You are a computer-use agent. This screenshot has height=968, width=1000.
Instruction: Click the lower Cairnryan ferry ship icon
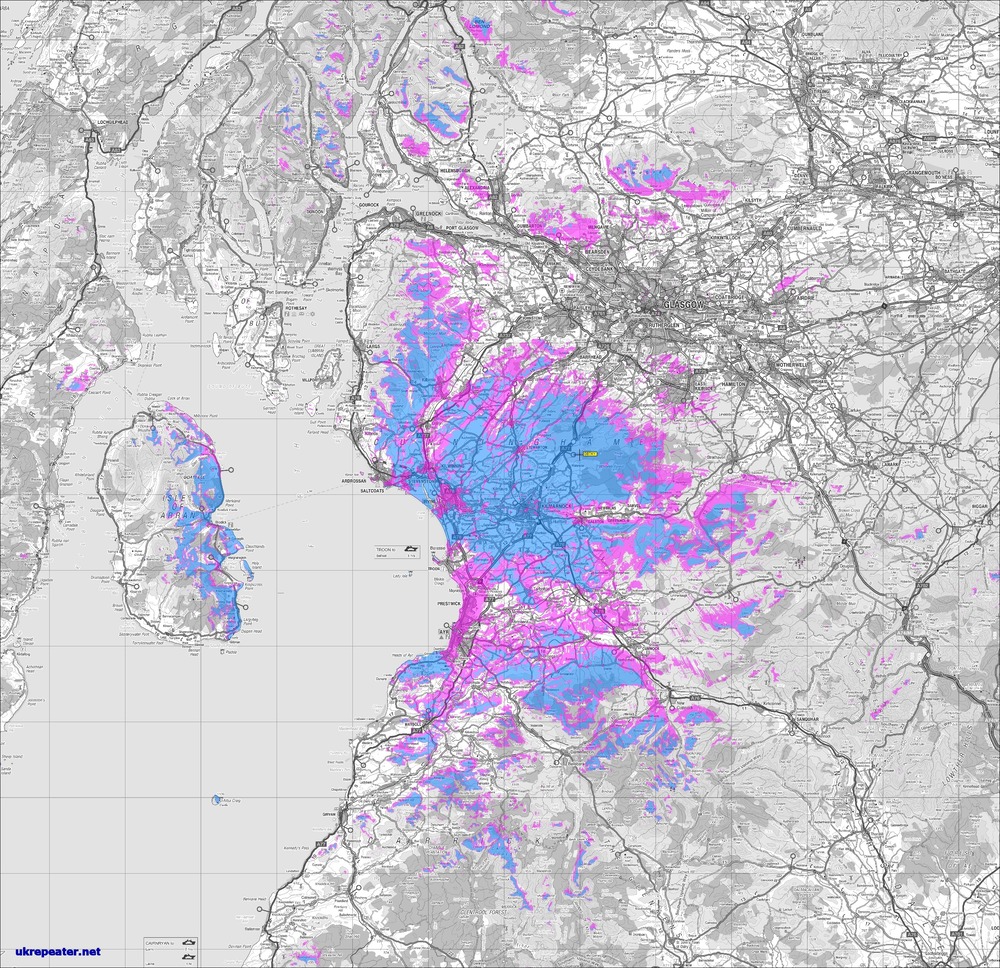tap(189, 956)
